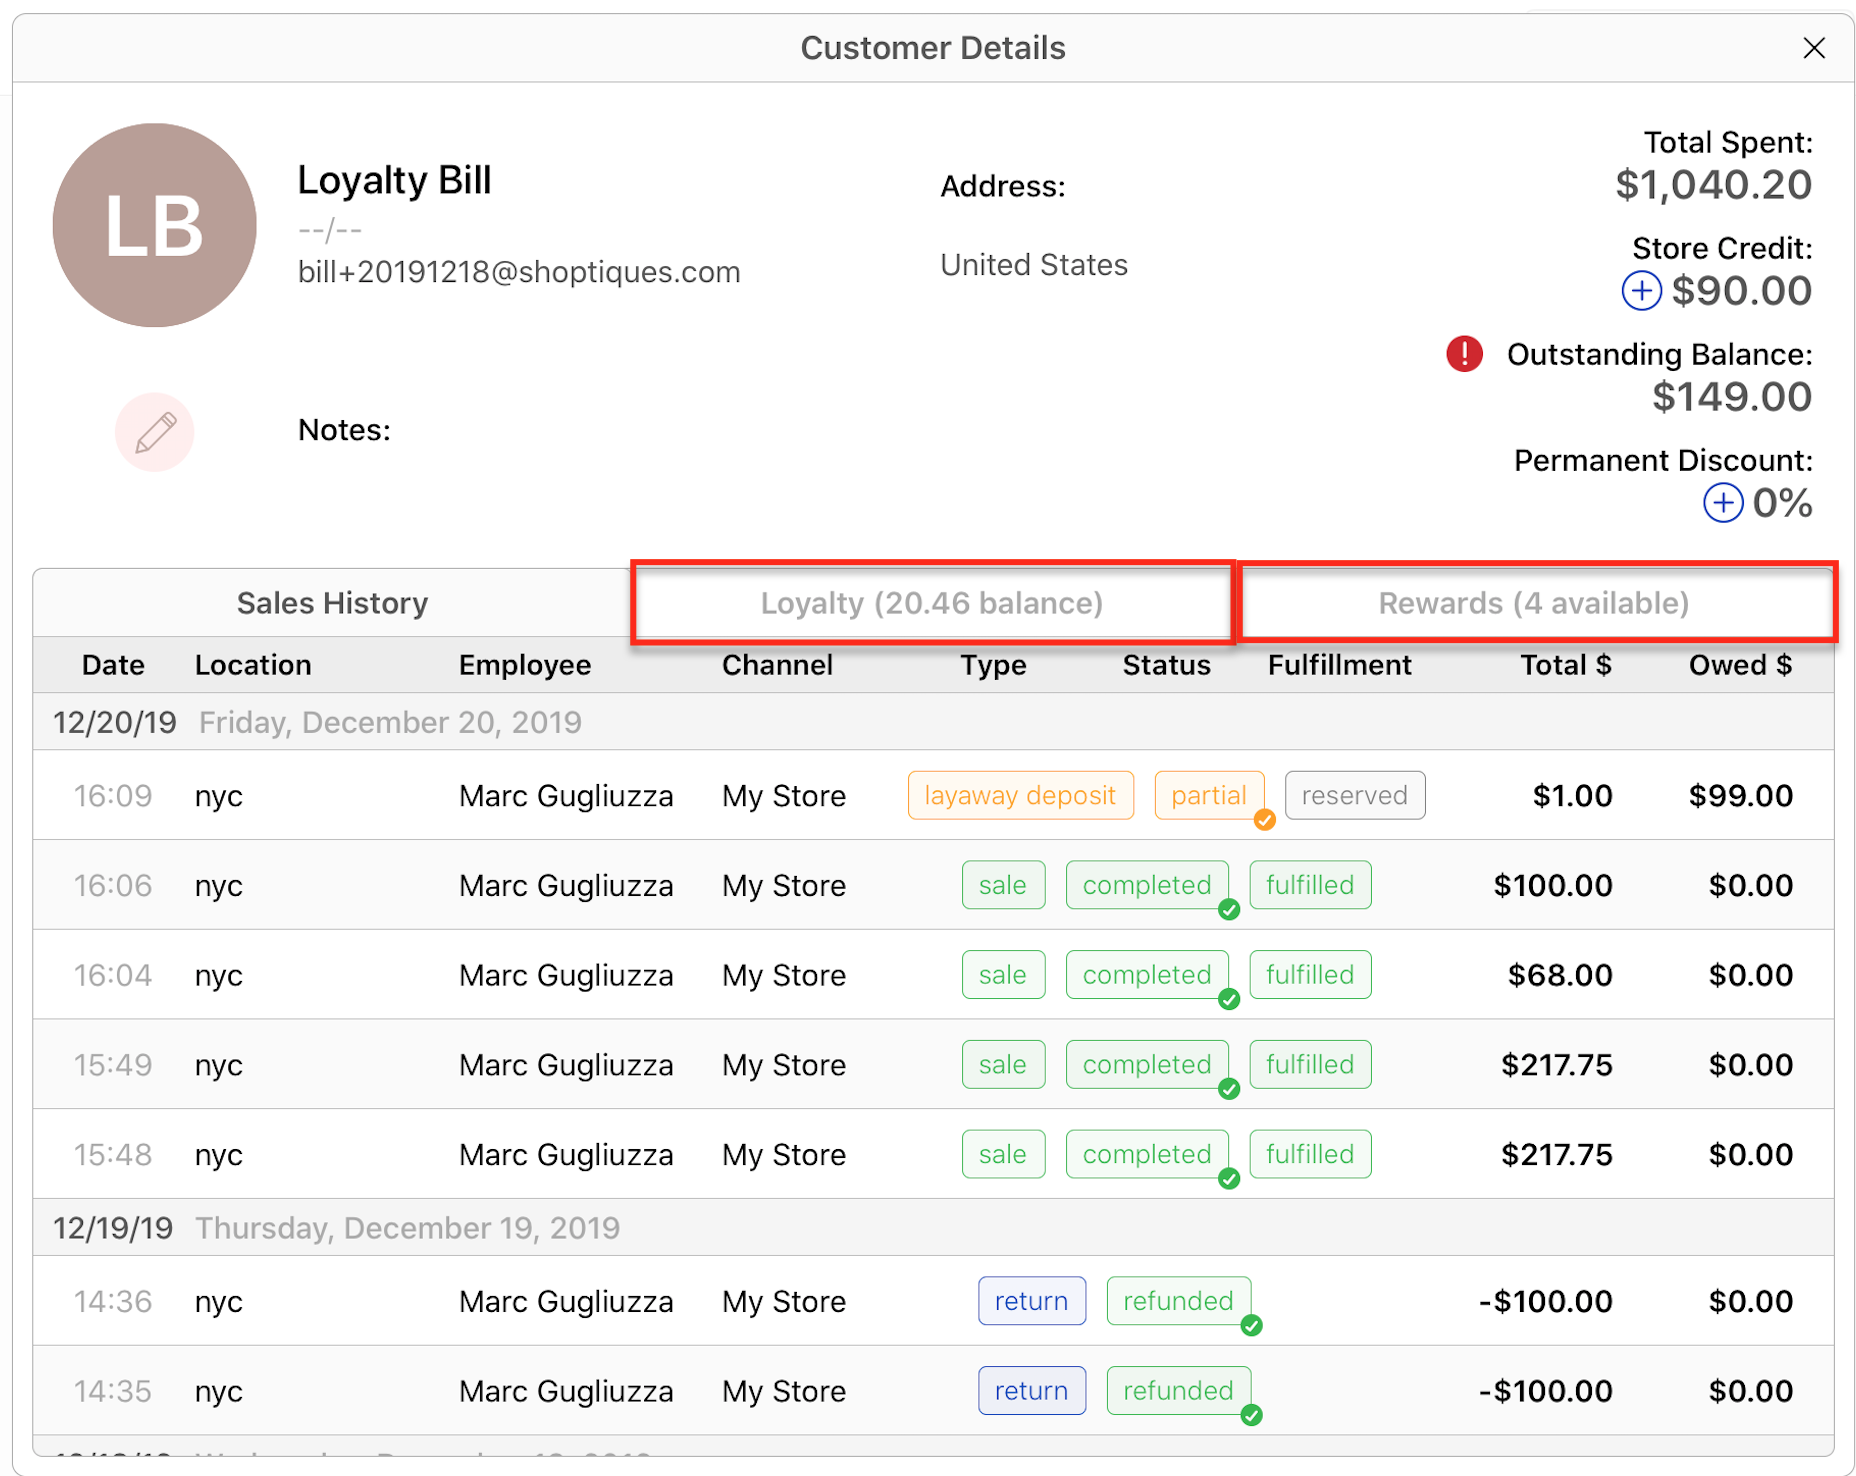Click green check on 14:35 refunded badge
1856x1476 pixels.
coord(1251,1415)
